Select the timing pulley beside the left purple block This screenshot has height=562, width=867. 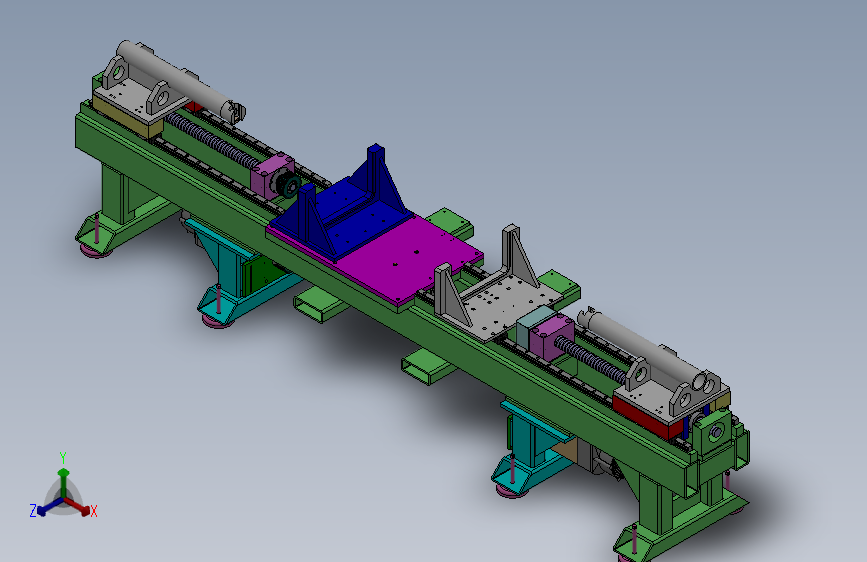tap(289, 185)
